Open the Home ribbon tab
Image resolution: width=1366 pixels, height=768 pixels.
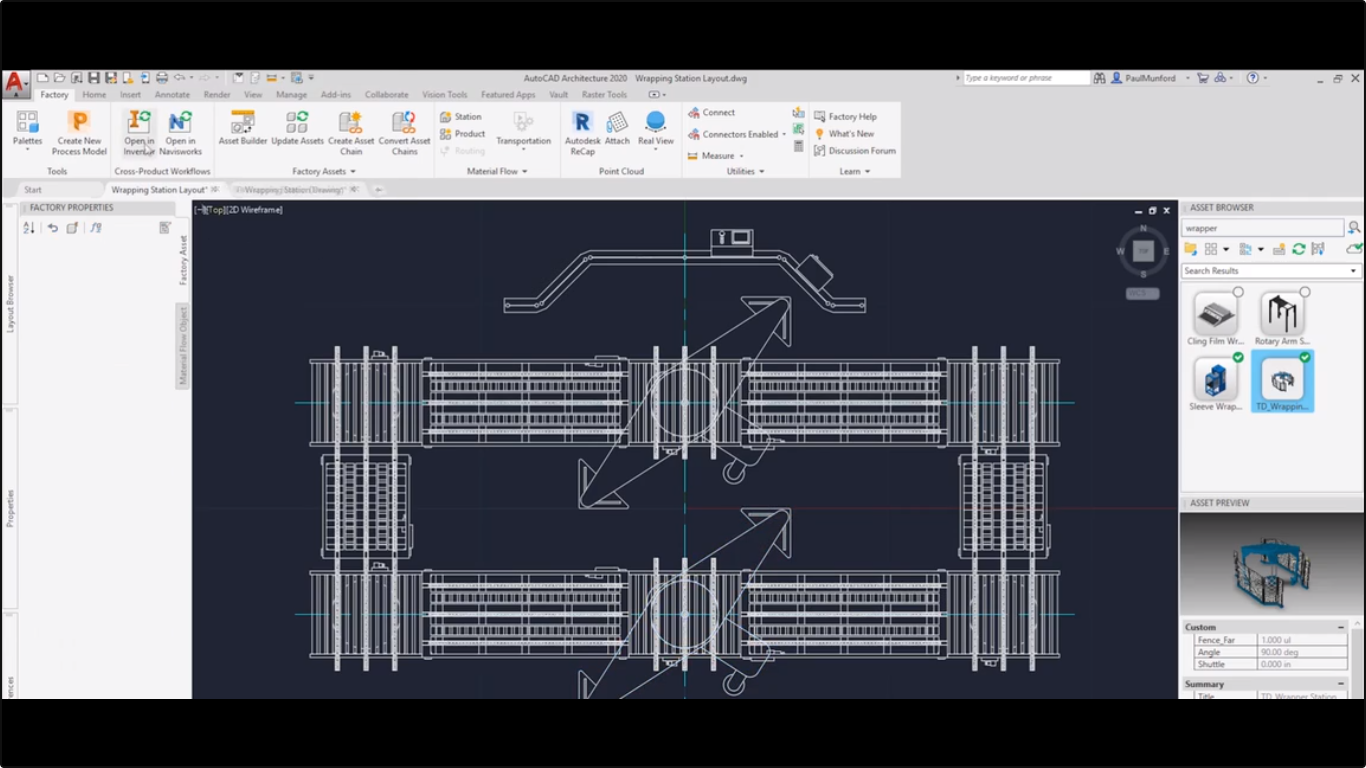94,95
